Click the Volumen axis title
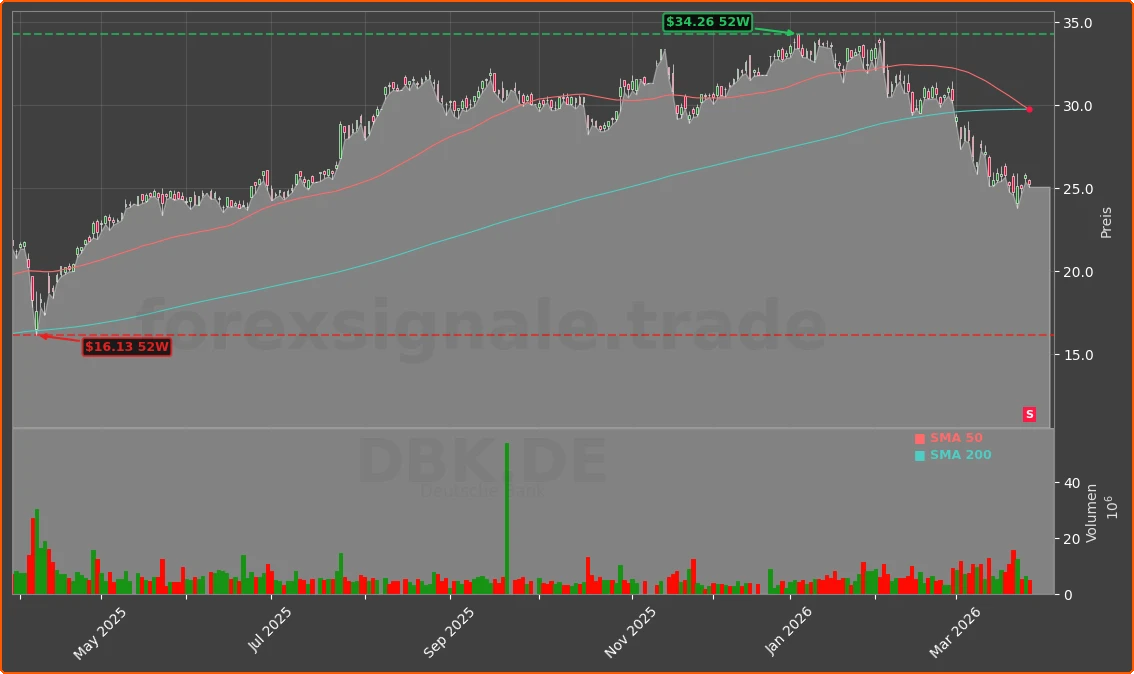Viewport: 1134px width, 674px height. pos(1091,513)
